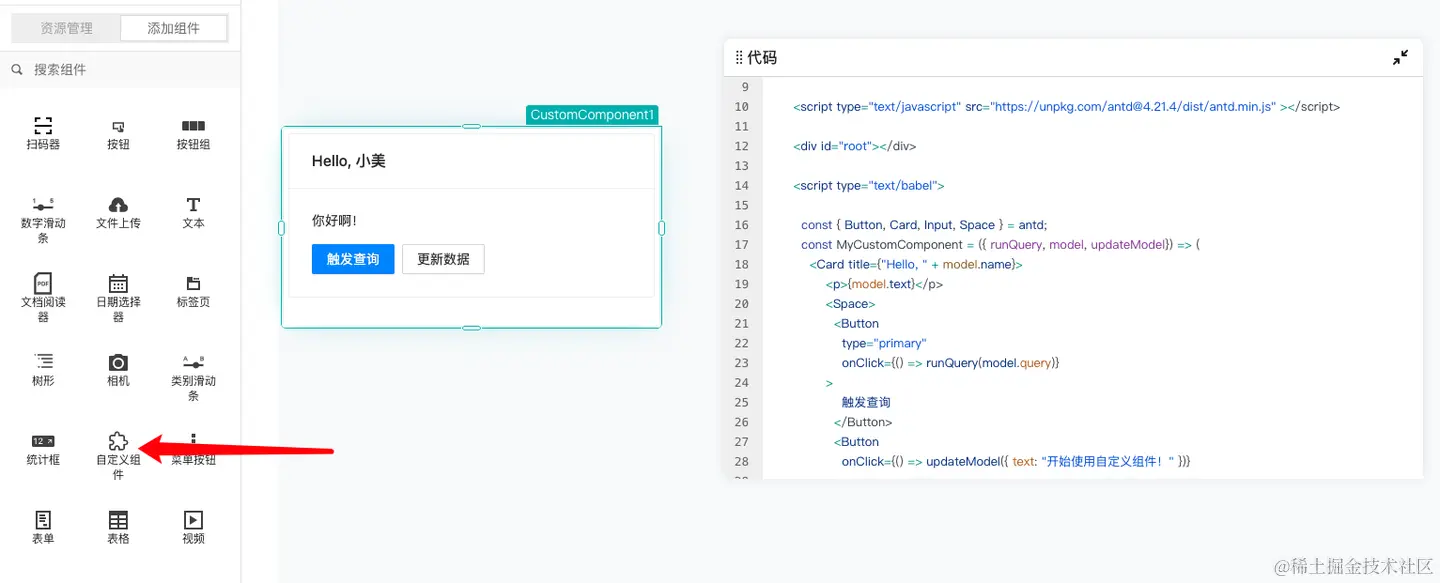Click the text '你好啊!' in the card
This screenshot has height=583, width=1440.
(x=334, y=220)
